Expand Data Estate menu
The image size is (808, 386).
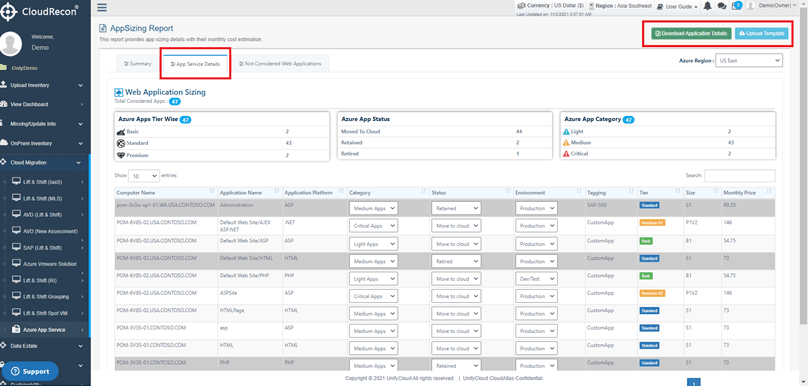click(44, 346)
